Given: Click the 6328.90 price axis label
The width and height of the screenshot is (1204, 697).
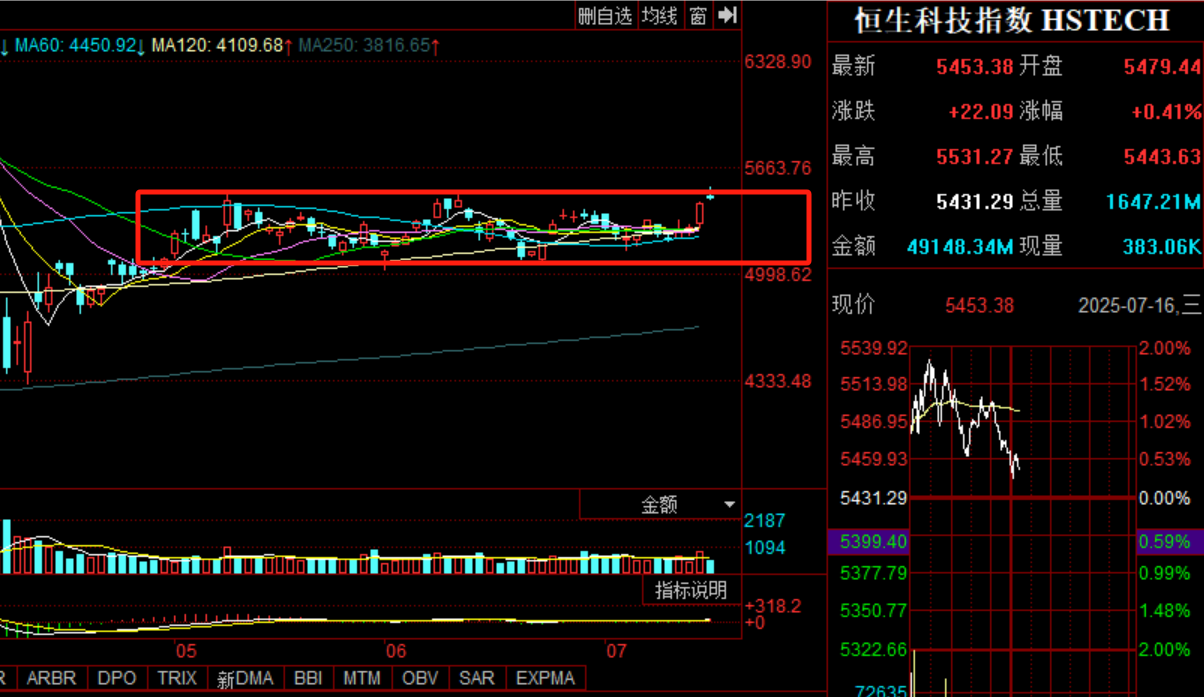Looking at the screenshot, I should pos(778,62).
